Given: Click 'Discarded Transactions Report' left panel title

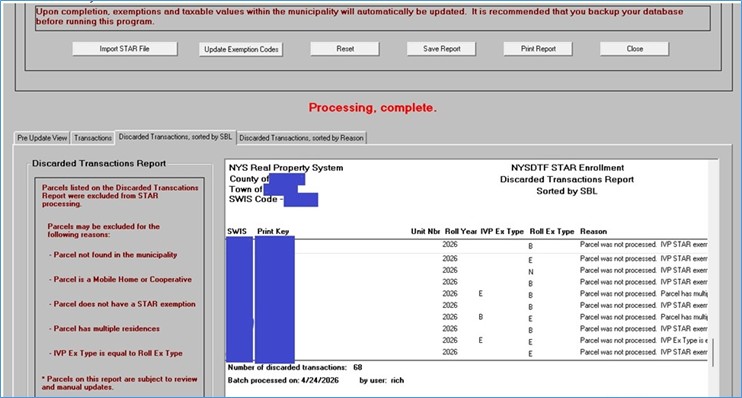Looking at the screenshot, I should tap(99, 163).
